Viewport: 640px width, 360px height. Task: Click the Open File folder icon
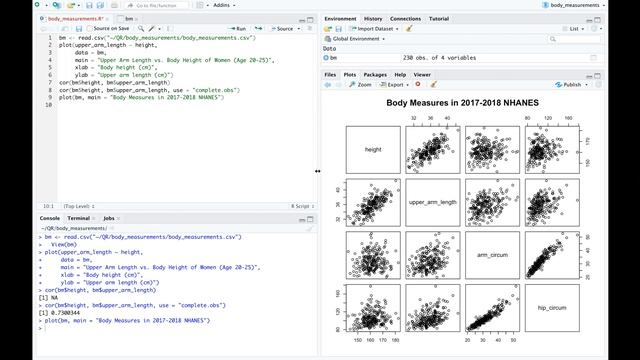coord(71,5)
